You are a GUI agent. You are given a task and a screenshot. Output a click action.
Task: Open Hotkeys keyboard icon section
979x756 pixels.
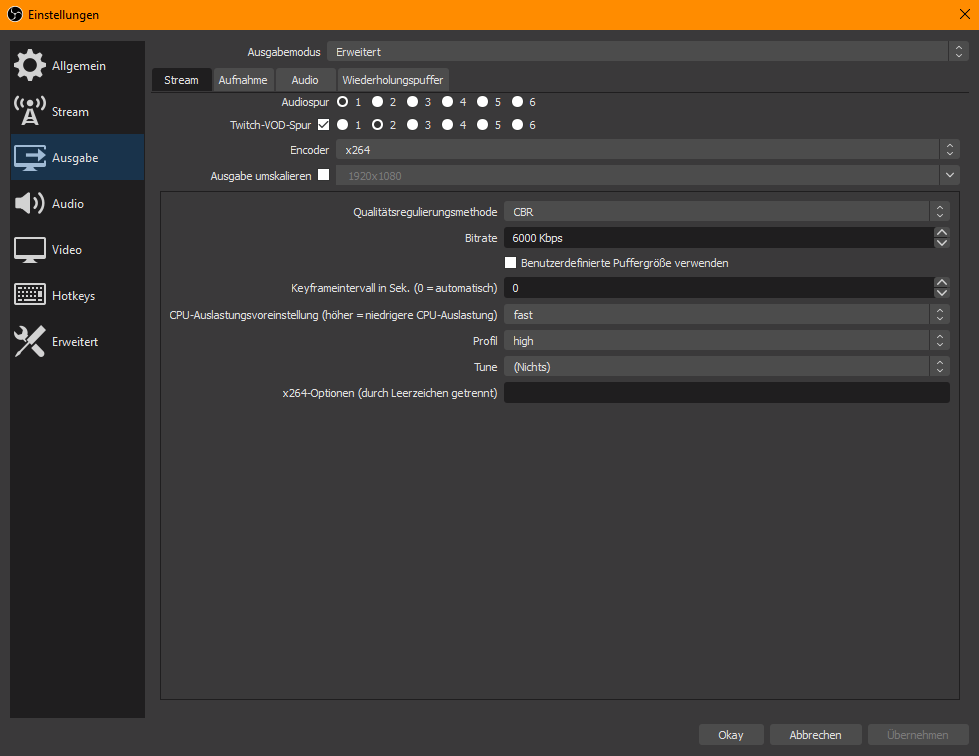pos(29,296)
